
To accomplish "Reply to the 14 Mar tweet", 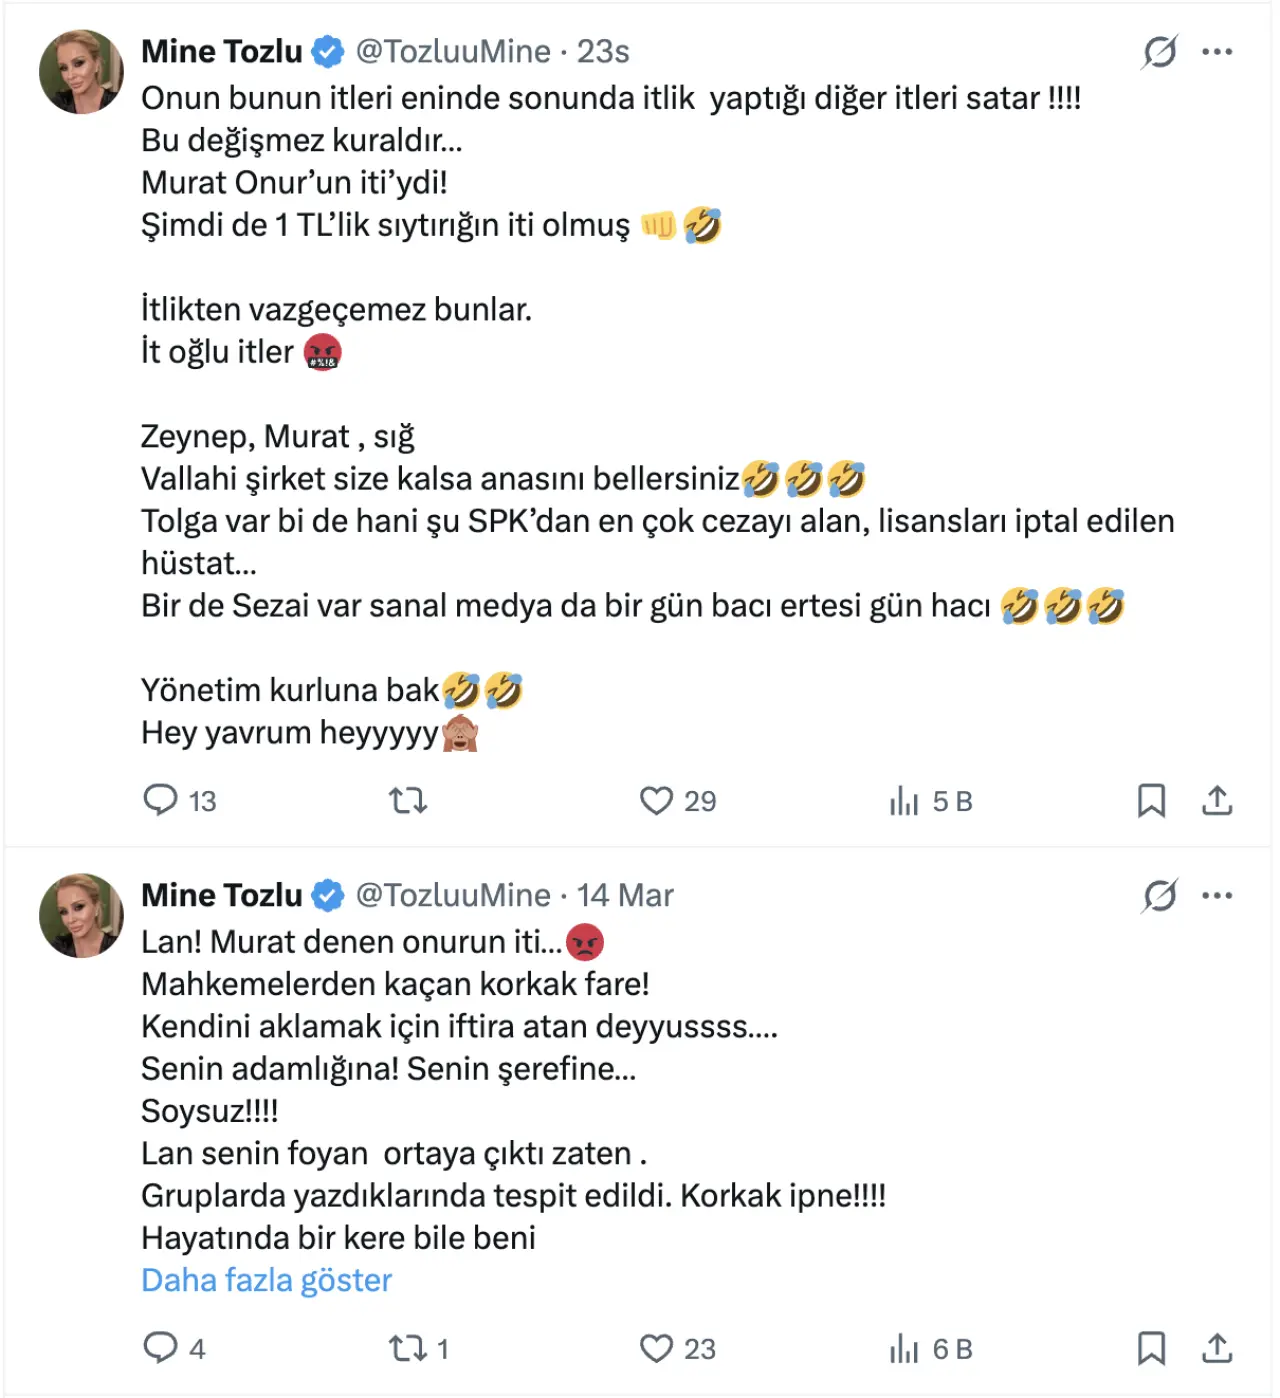I will [x=160, y=1348].
